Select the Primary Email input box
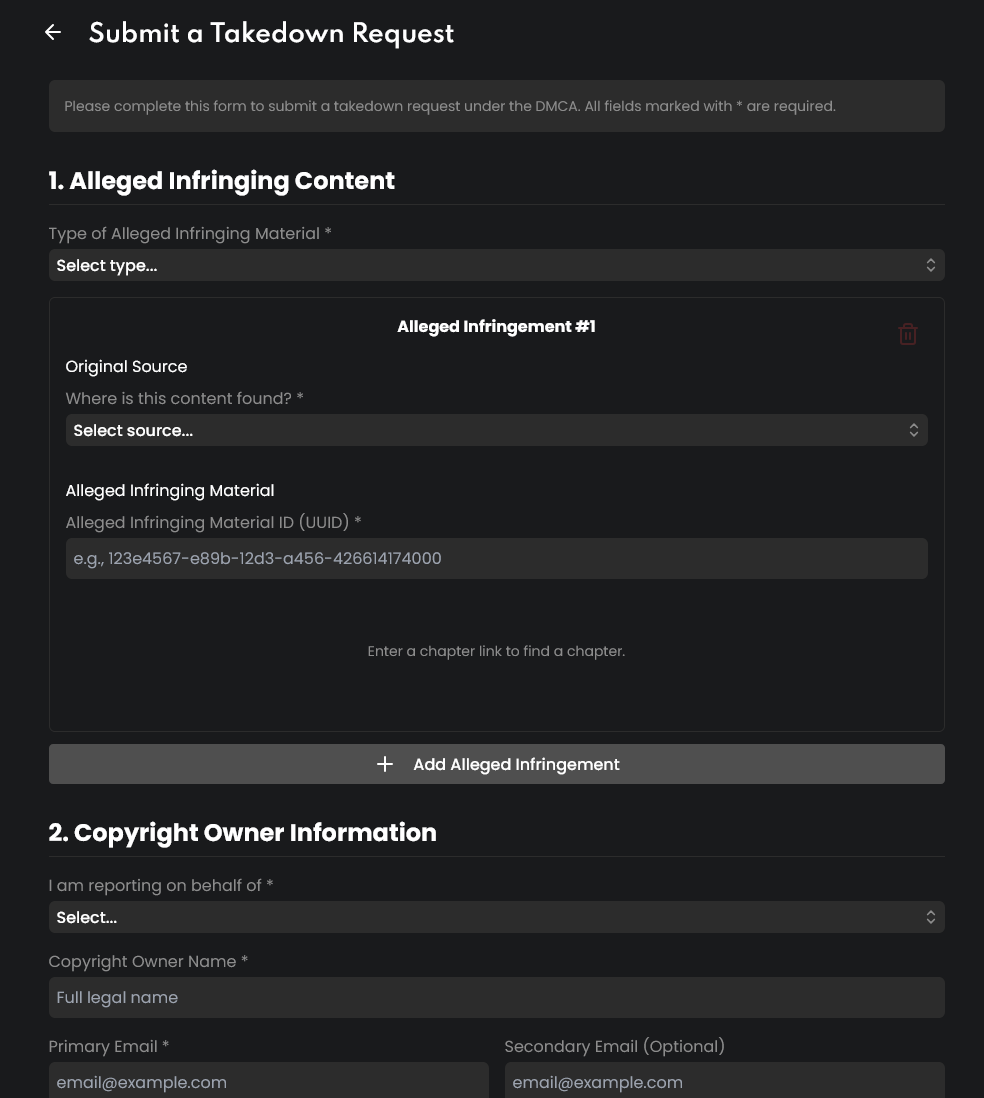This screenshot has height=1098, width=984. (268, 1081)
